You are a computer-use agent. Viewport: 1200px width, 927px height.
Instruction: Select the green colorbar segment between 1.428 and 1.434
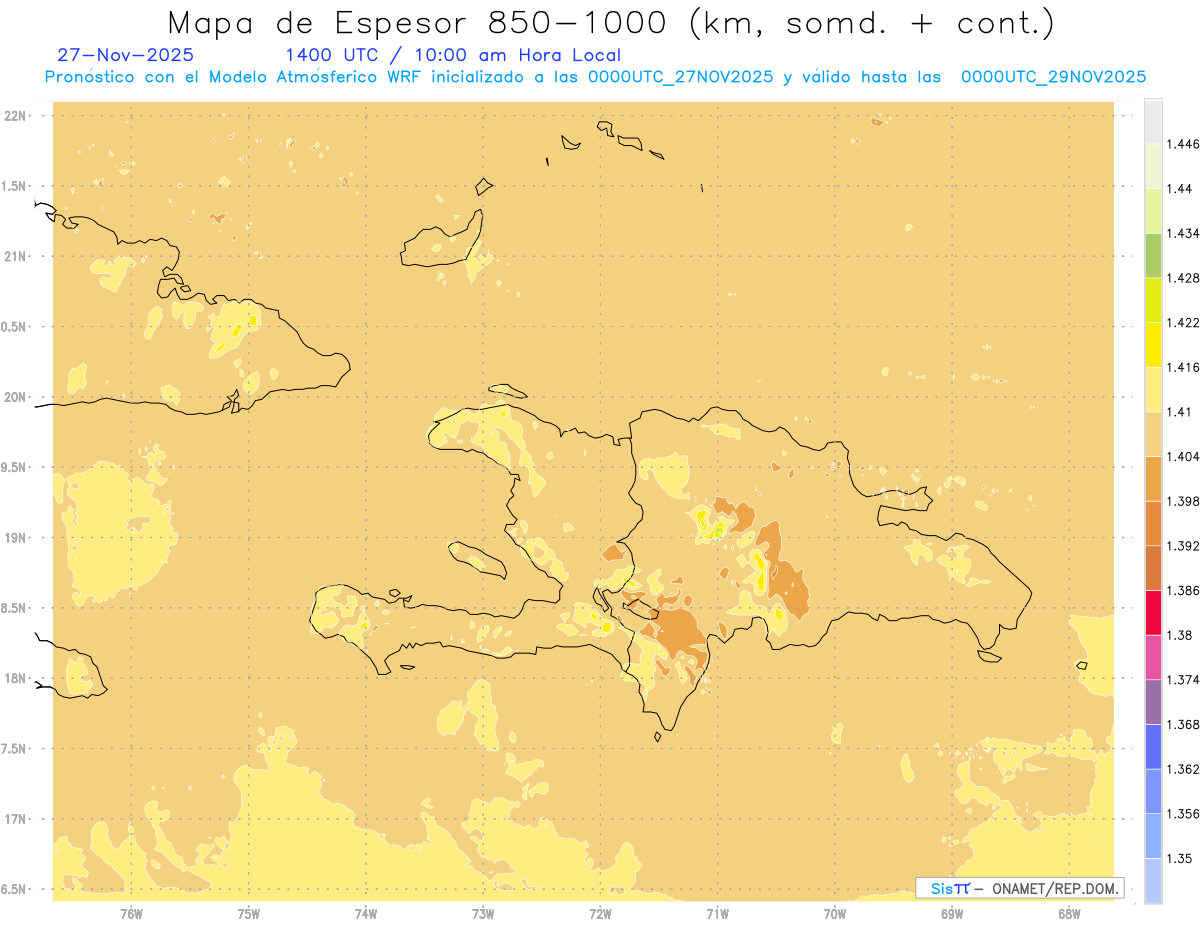1153,255
